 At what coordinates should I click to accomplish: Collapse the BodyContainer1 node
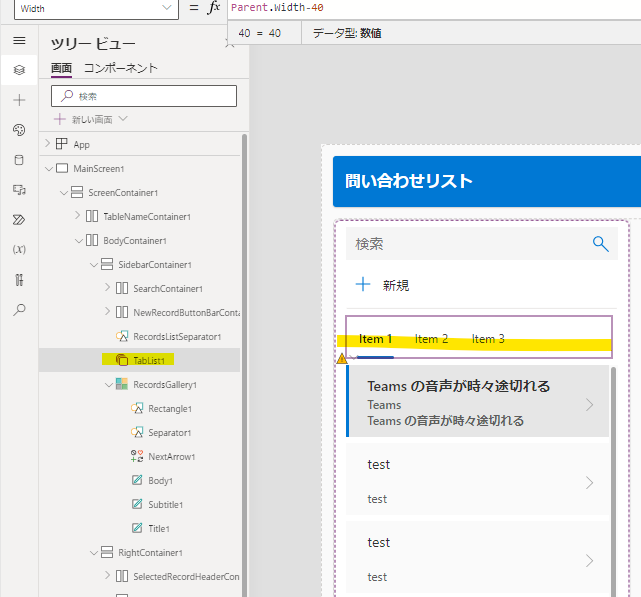click(79, 241)
